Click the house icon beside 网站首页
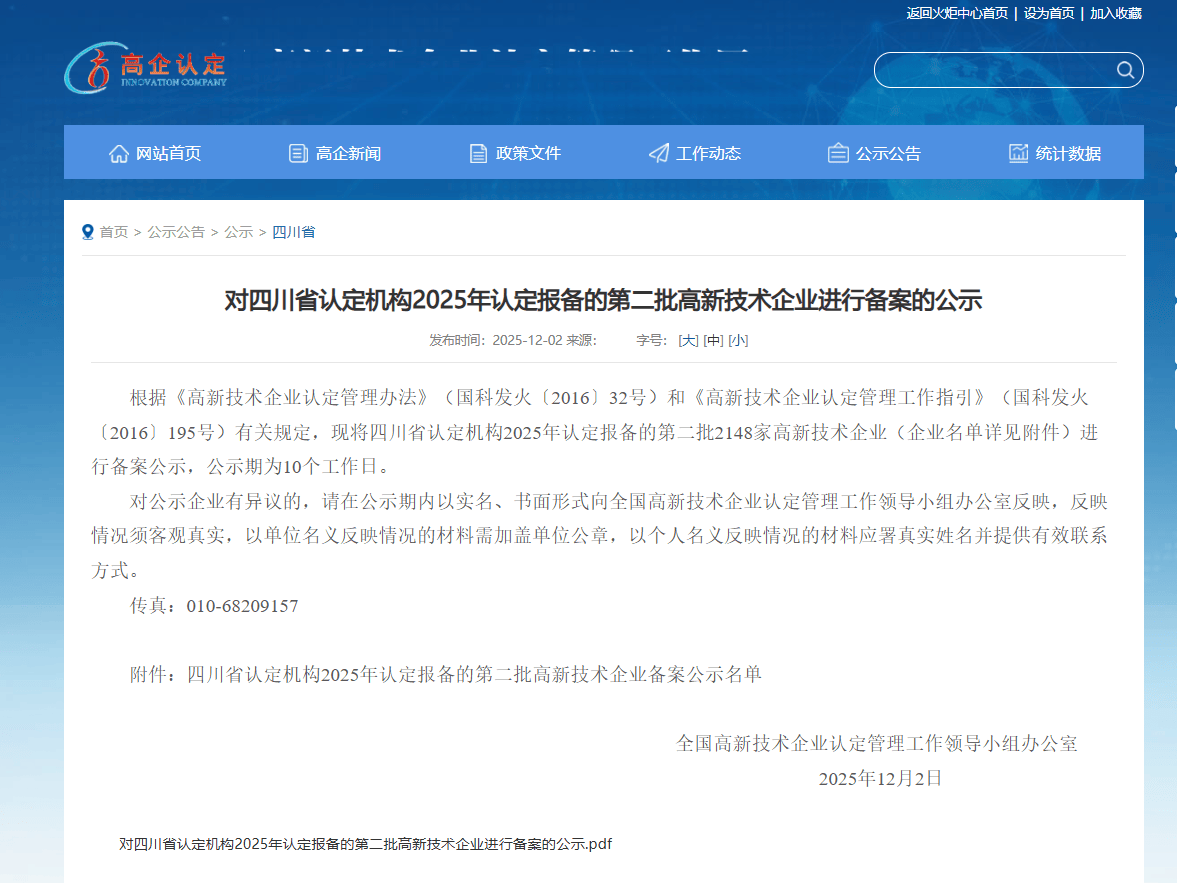Image resolution: width=1177 pixels, height=883 pixels. (x=118, y=152)
